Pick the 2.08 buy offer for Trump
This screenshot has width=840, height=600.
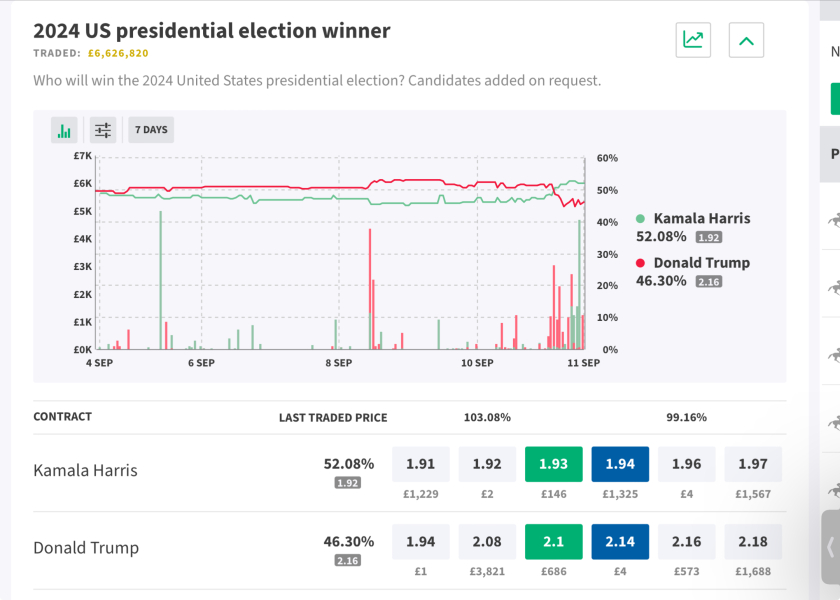point(487,542)
